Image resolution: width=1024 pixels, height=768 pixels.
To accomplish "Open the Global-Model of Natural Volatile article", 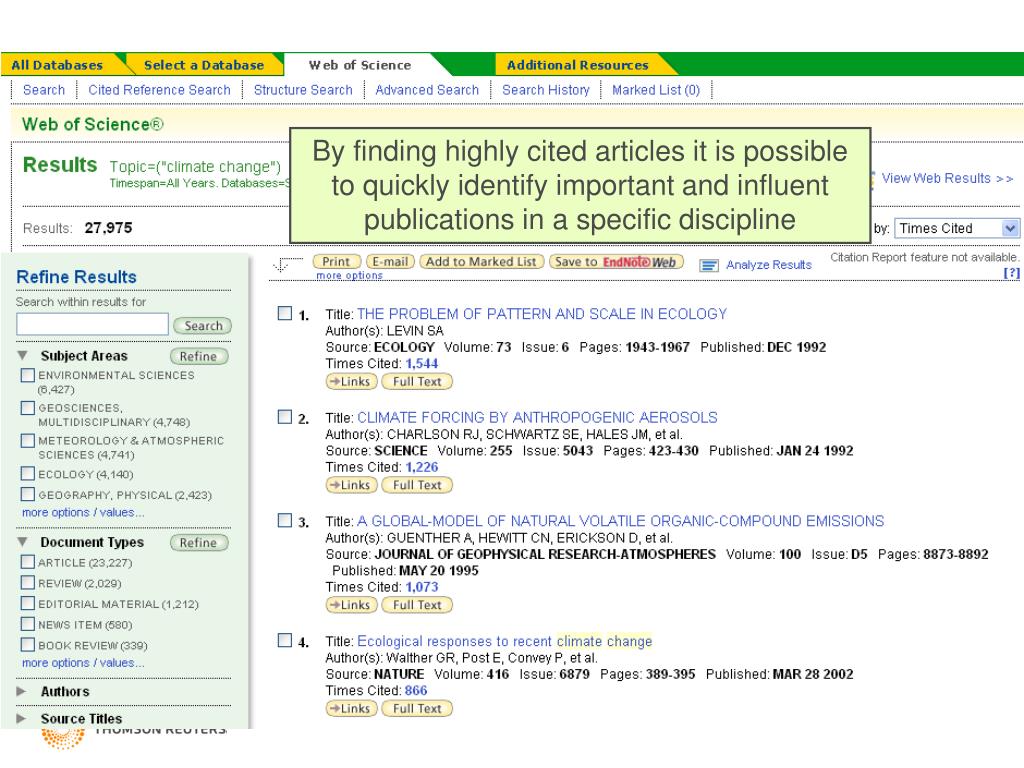I will coord(620,520).
